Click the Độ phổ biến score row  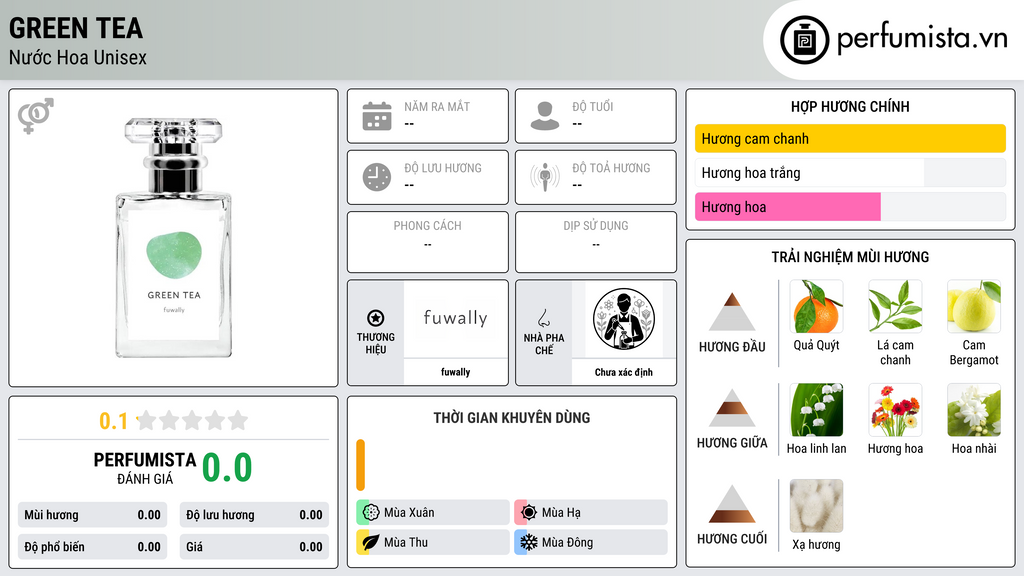(x=92, y=547)
